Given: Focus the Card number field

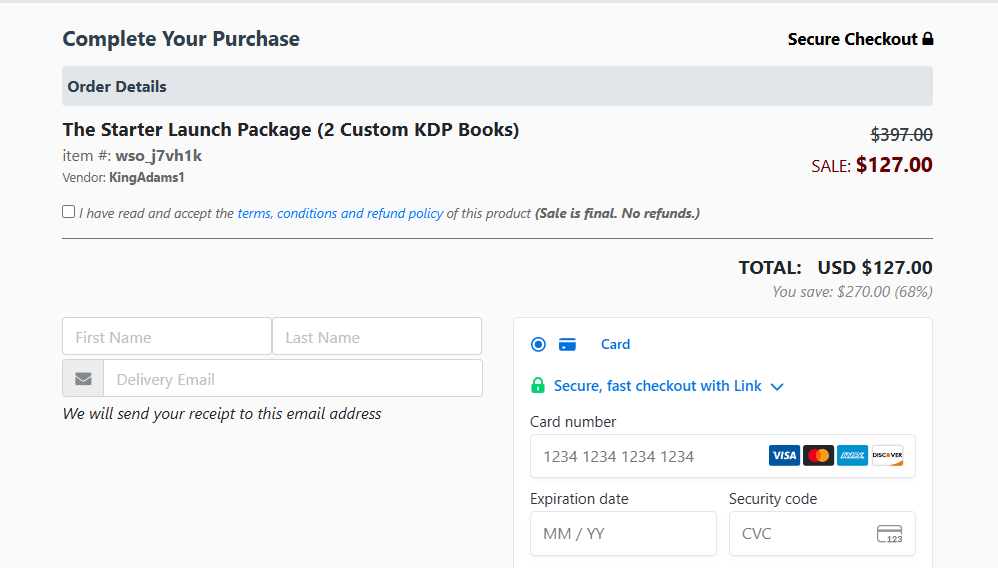Looking at the screenshot, I should pos(722,456).
